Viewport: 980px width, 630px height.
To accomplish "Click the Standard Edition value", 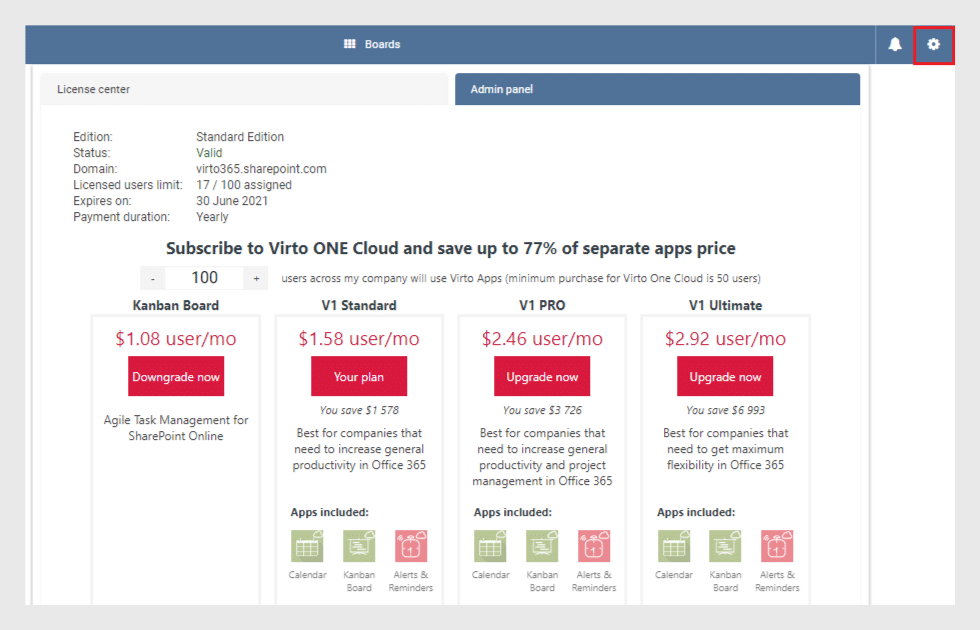I will tap(240, 137).
